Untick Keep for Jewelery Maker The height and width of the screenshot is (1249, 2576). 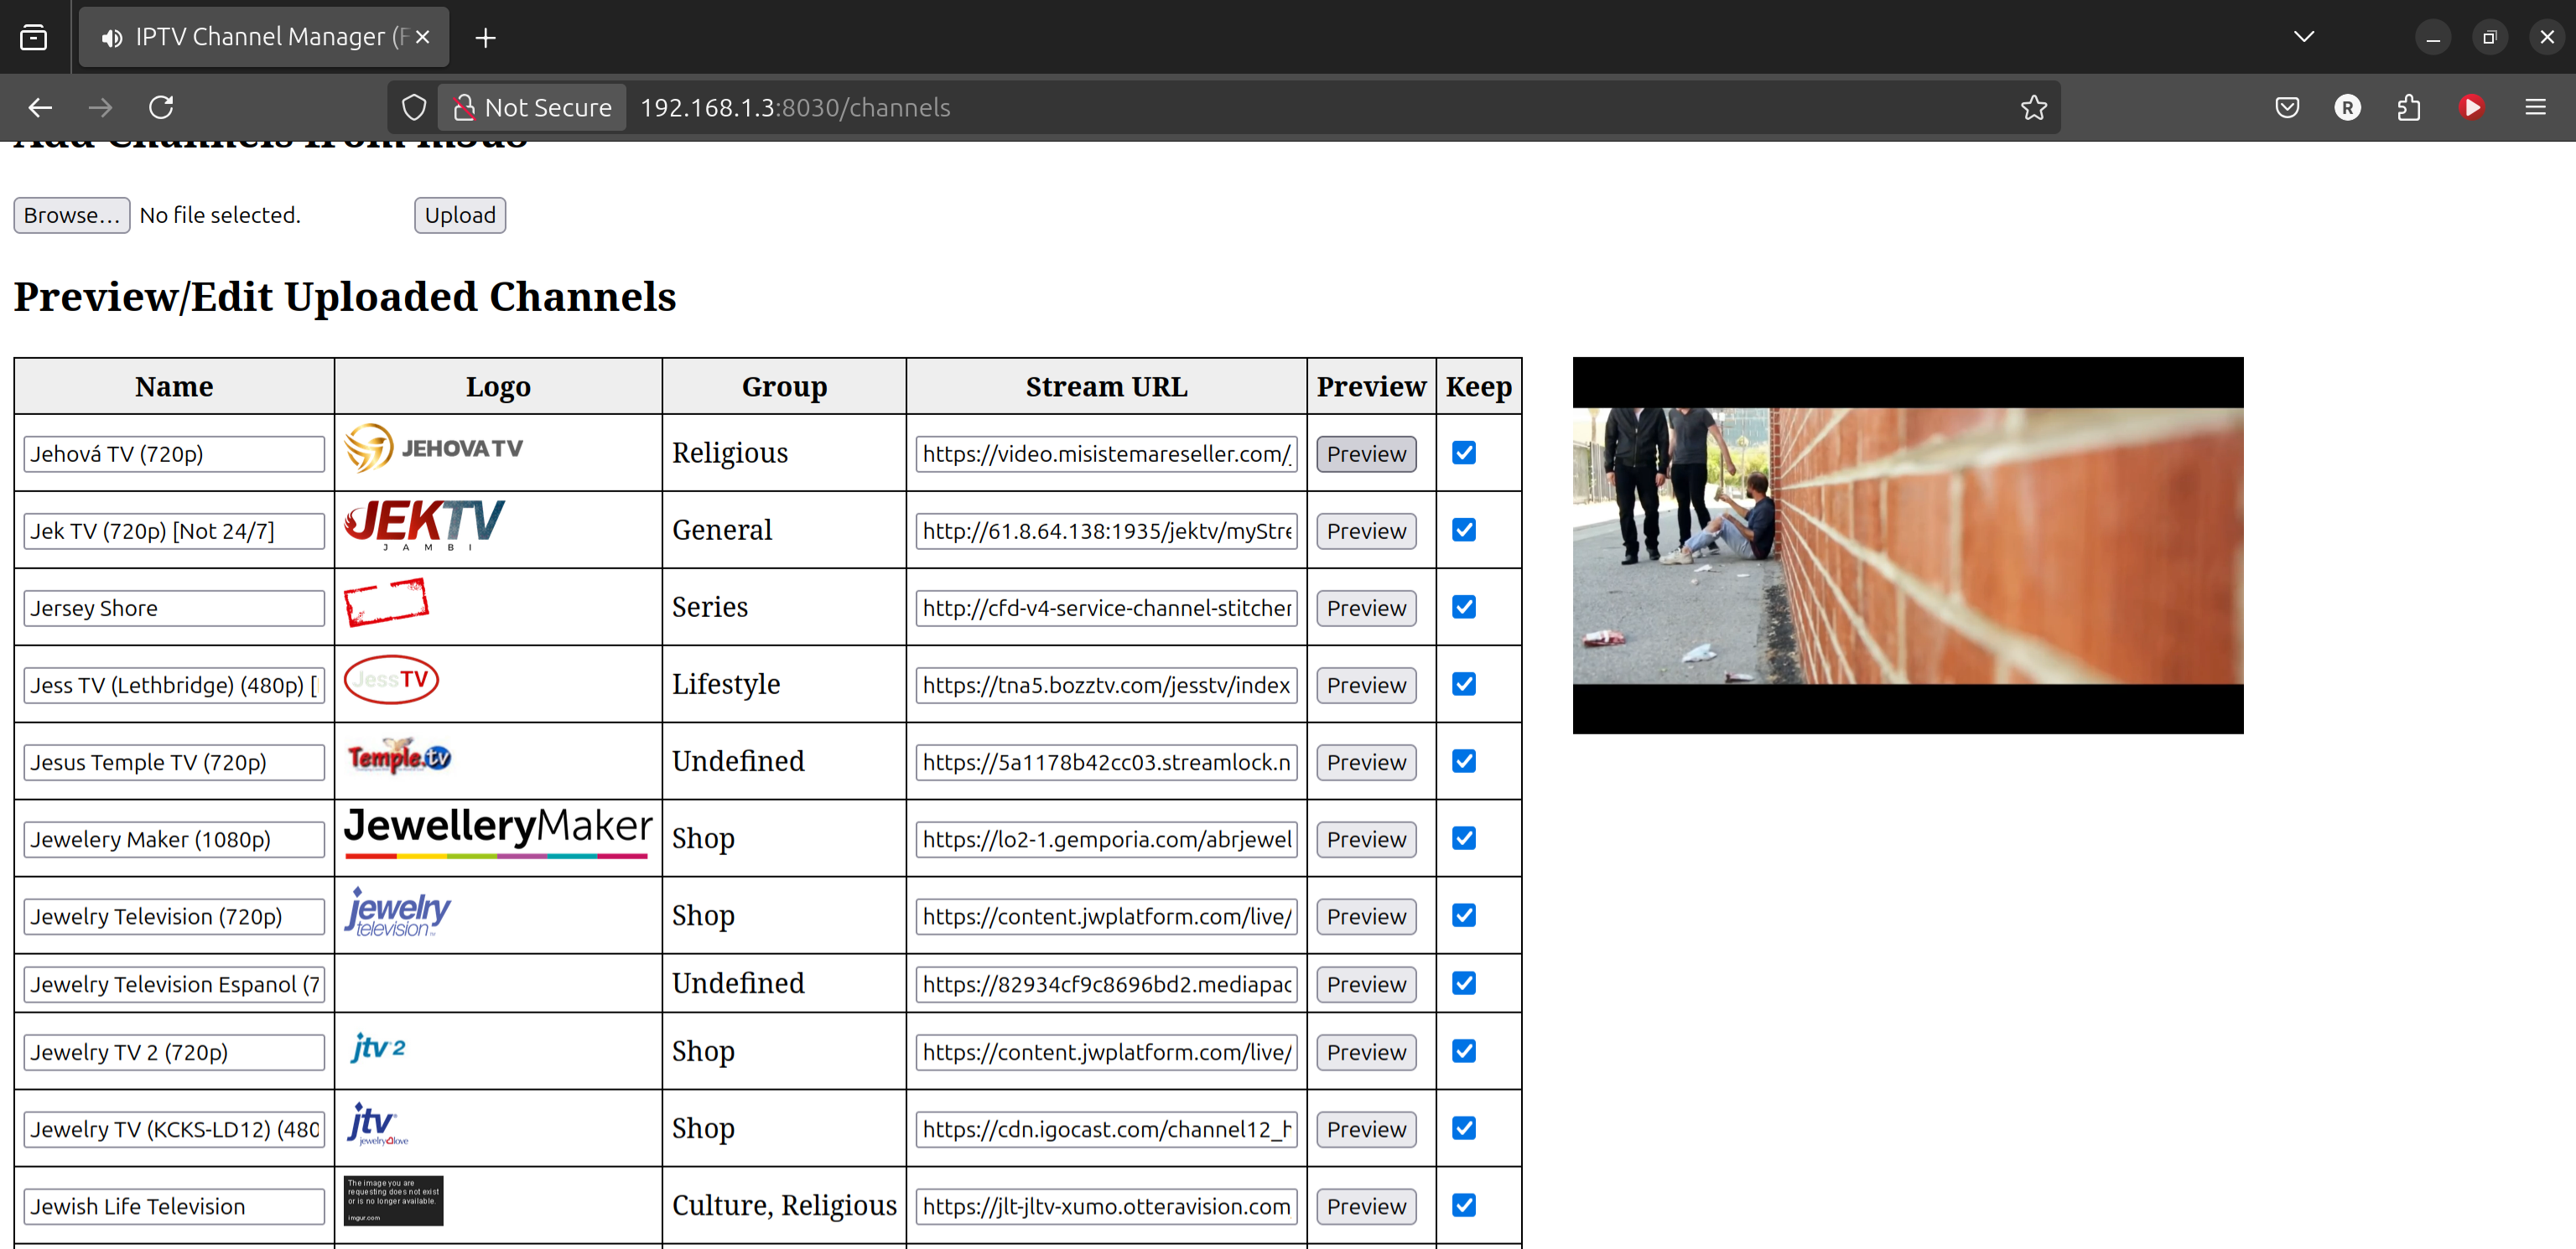click(1463, 838)
